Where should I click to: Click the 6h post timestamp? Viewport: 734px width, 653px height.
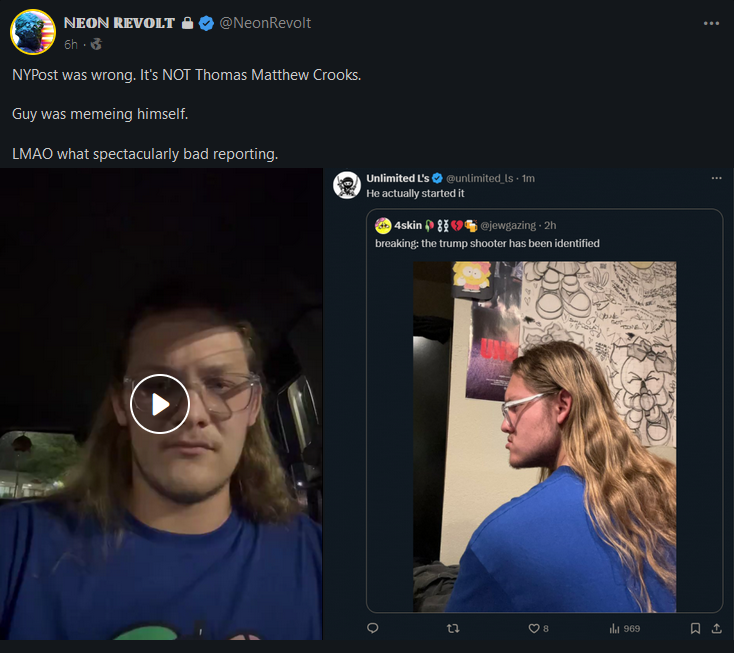click(70, 45)
